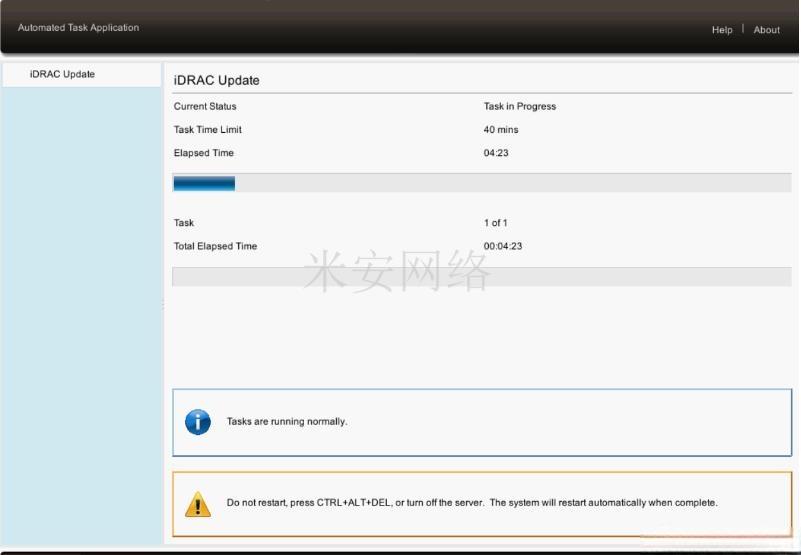Click the Elapsed Time label
The width and height of the screenshot is (801, 555).
(203, 153)
